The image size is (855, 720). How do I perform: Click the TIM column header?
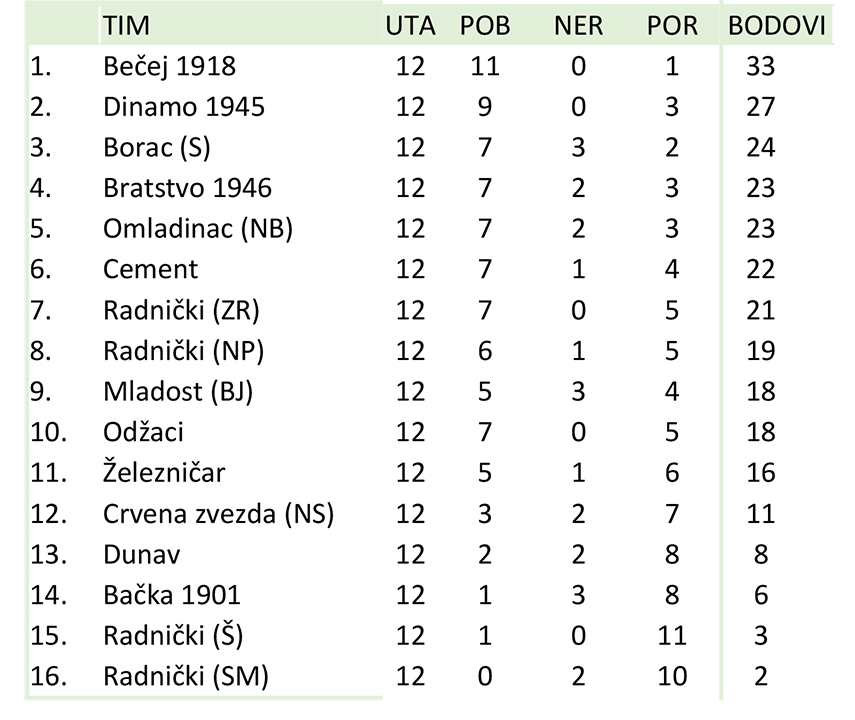[126, 26]
